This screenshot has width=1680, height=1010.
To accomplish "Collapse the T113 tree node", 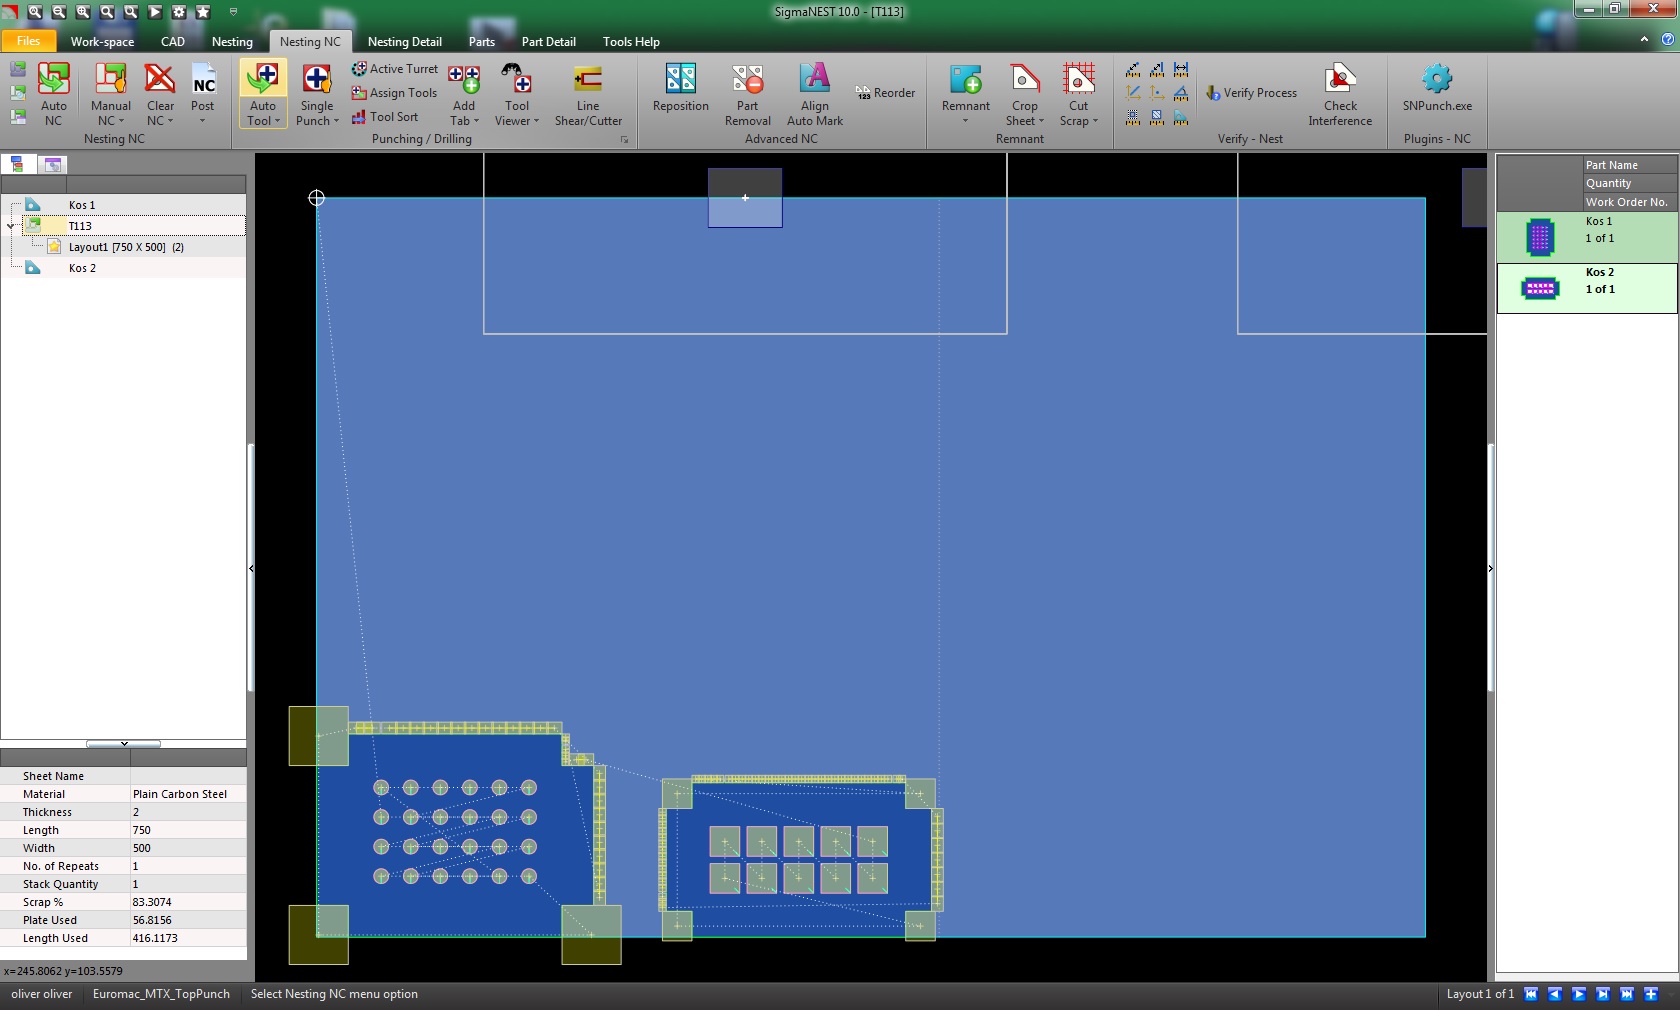I will coord(11,226).
